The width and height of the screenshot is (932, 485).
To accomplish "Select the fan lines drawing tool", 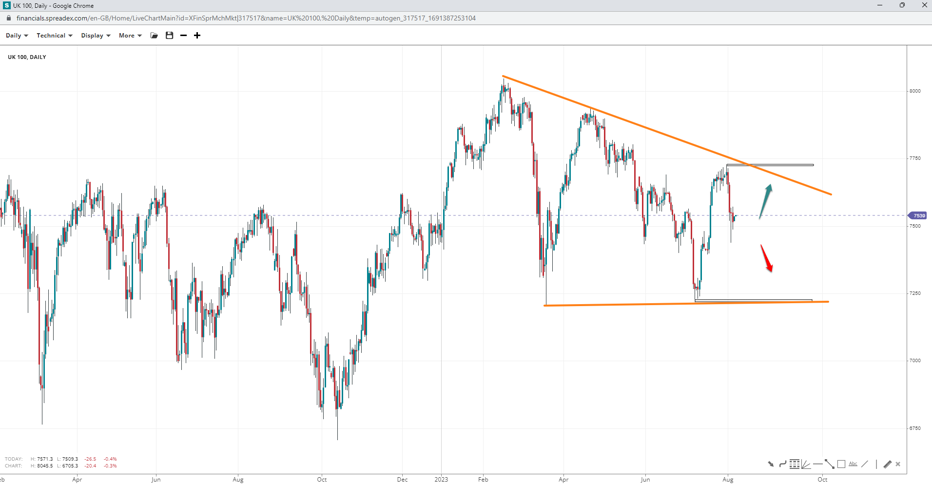I will [806, 464].
